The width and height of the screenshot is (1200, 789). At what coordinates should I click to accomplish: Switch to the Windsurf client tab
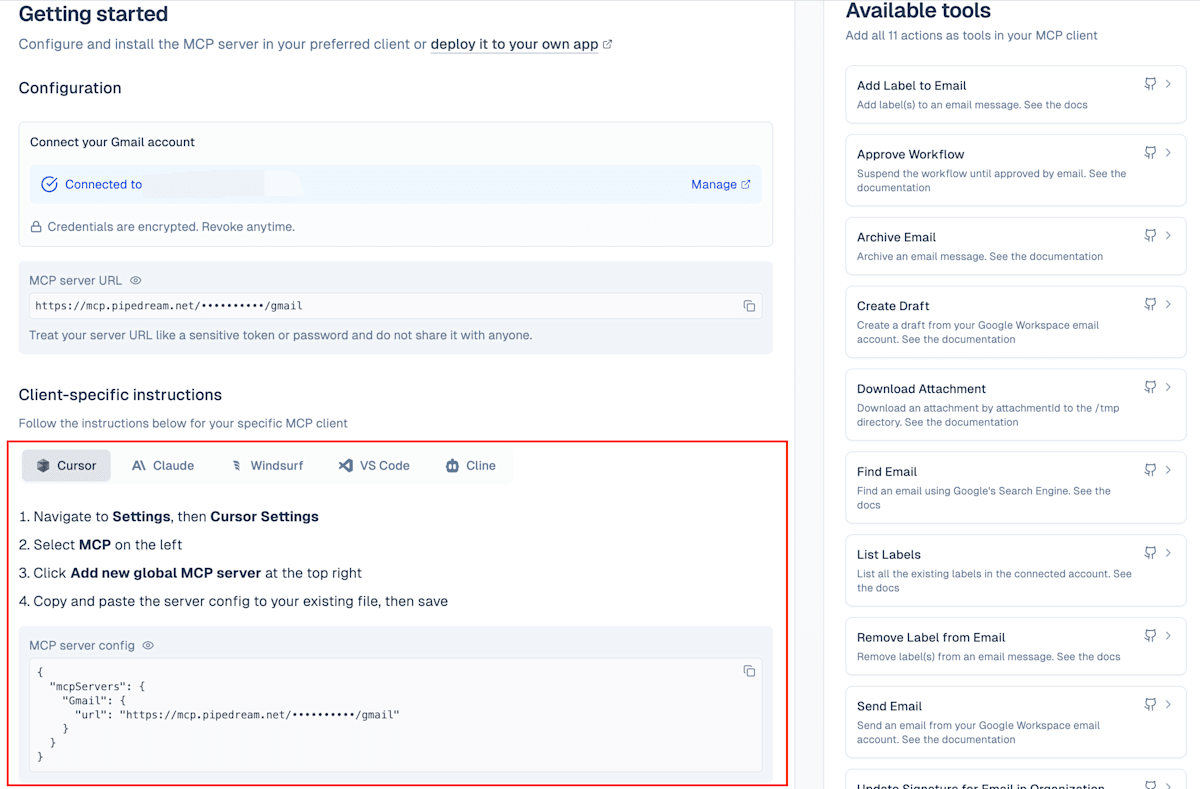coord(266,466)
